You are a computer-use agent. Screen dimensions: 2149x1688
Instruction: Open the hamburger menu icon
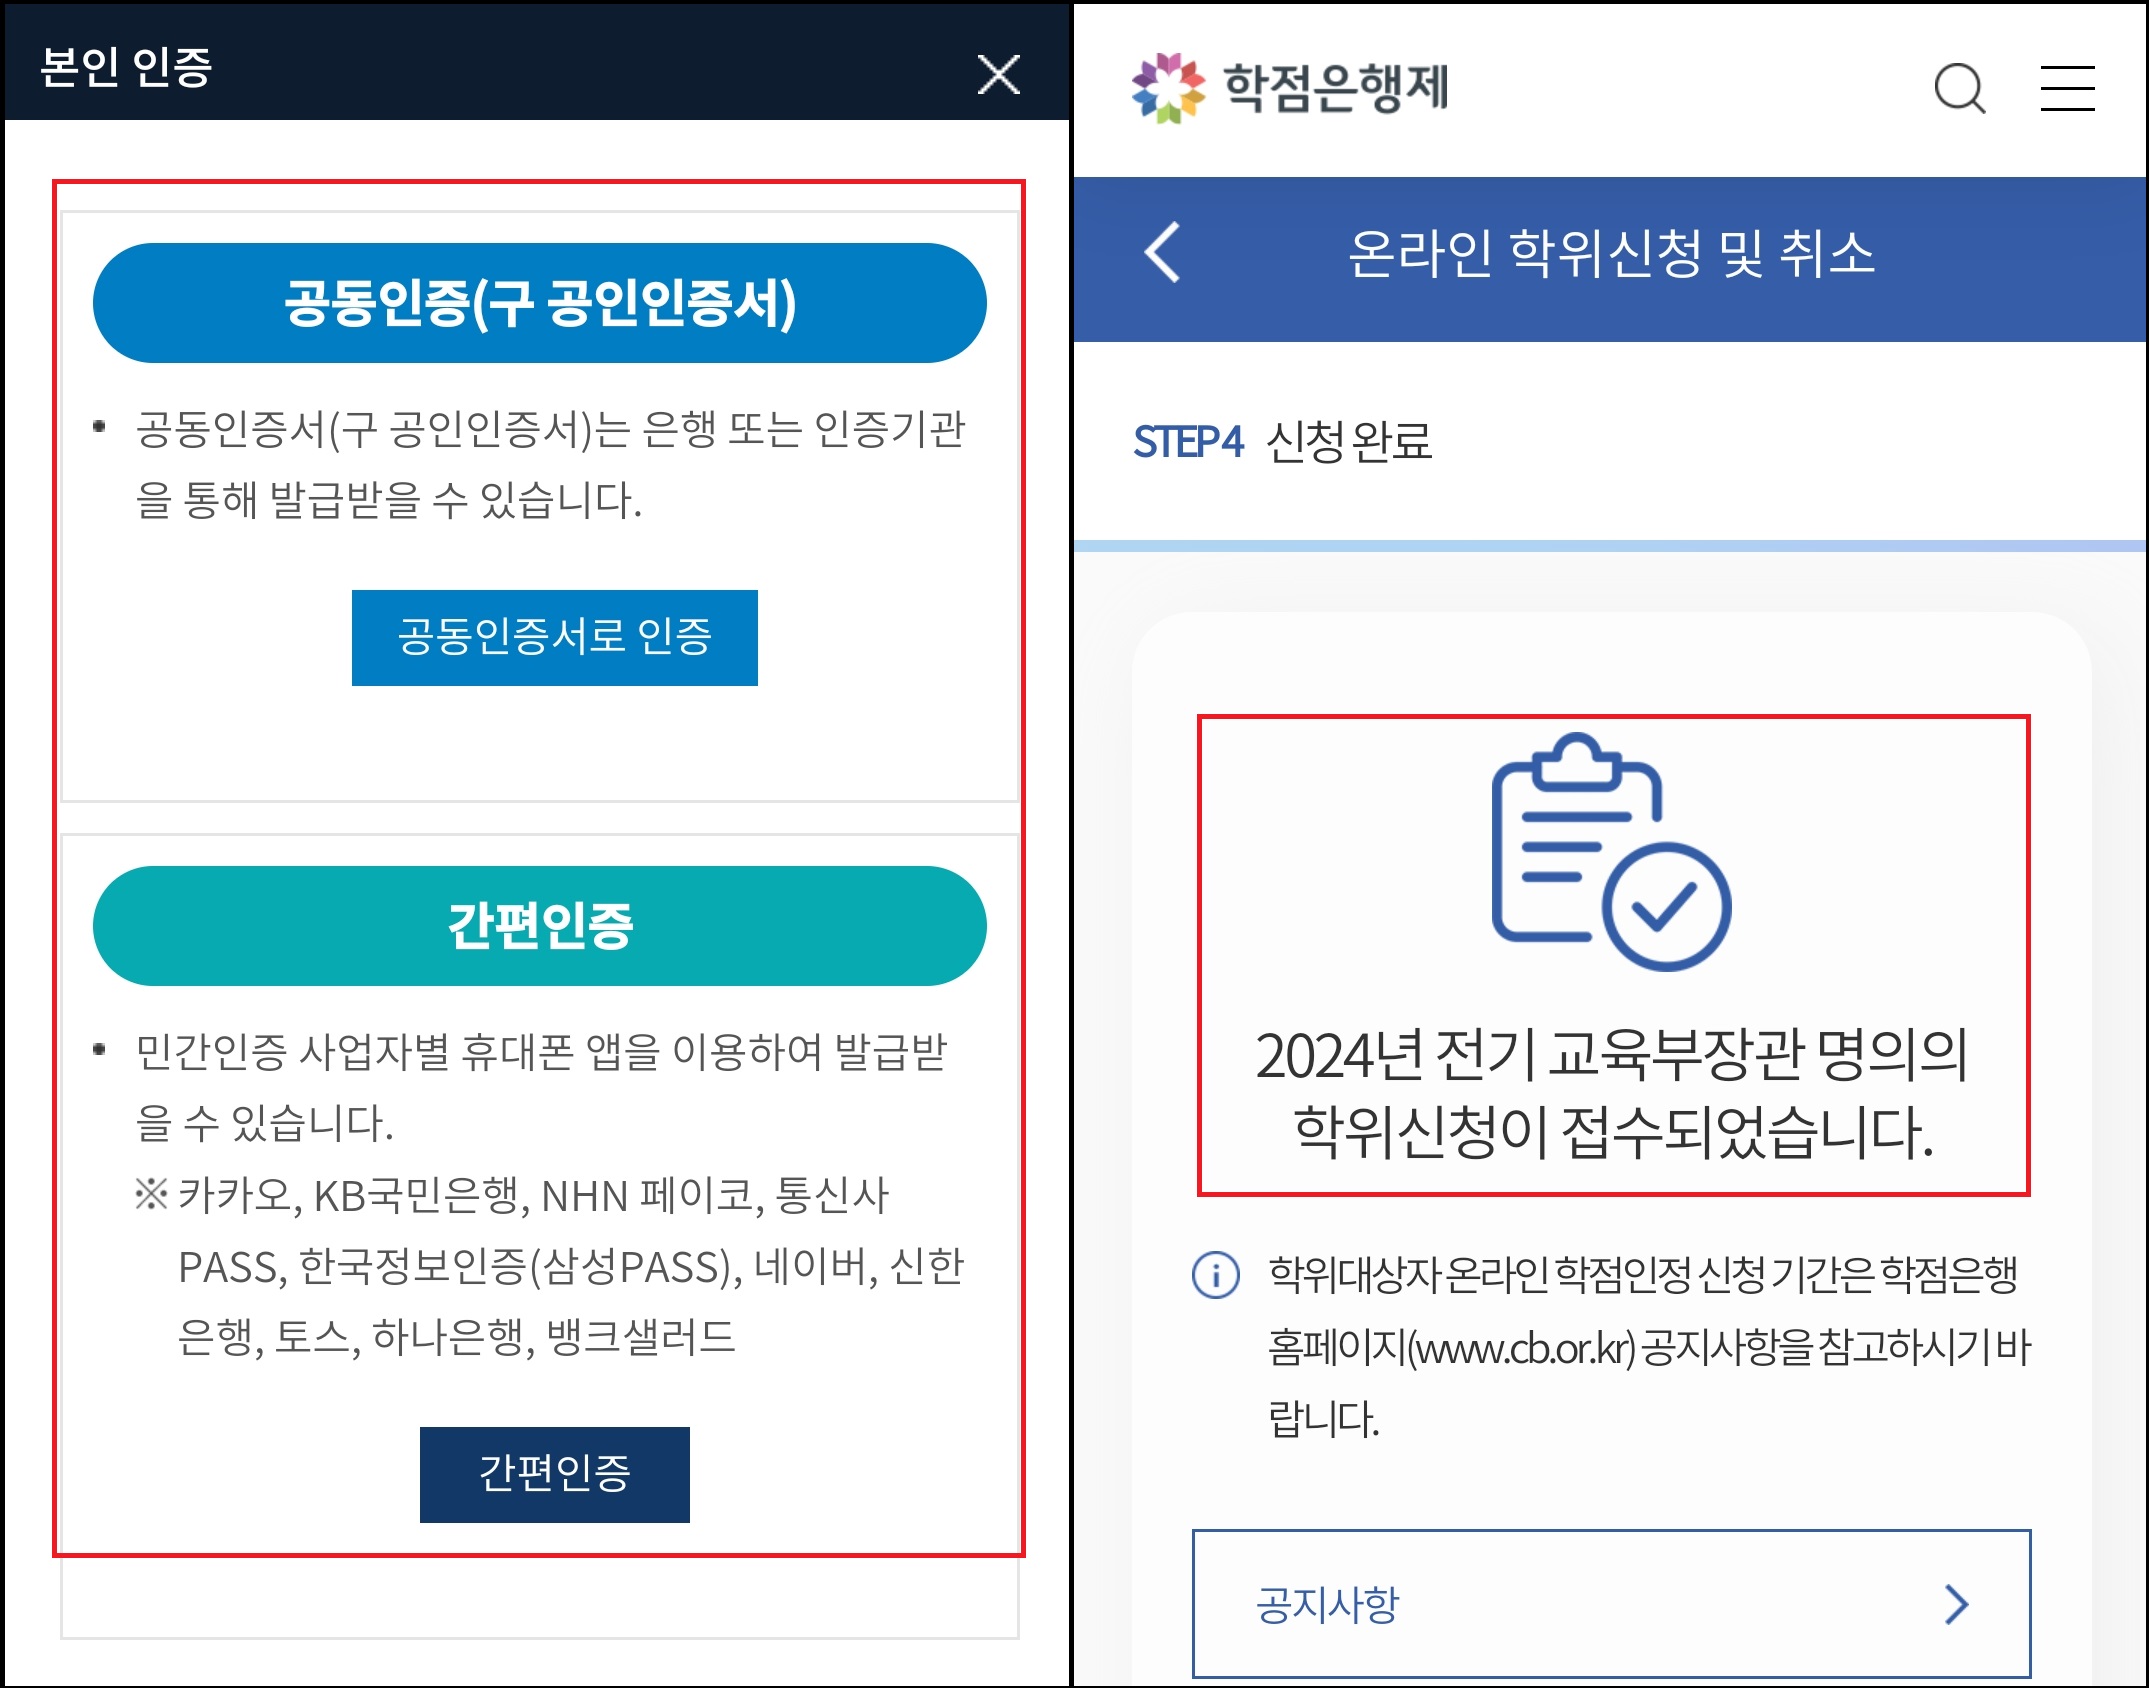pyautogui.click(x=2067, y=88)
